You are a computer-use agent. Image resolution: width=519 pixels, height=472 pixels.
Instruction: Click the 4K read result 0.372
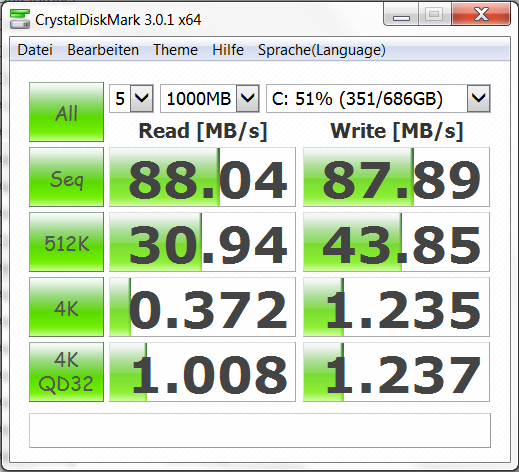click(x=202, y=307)
